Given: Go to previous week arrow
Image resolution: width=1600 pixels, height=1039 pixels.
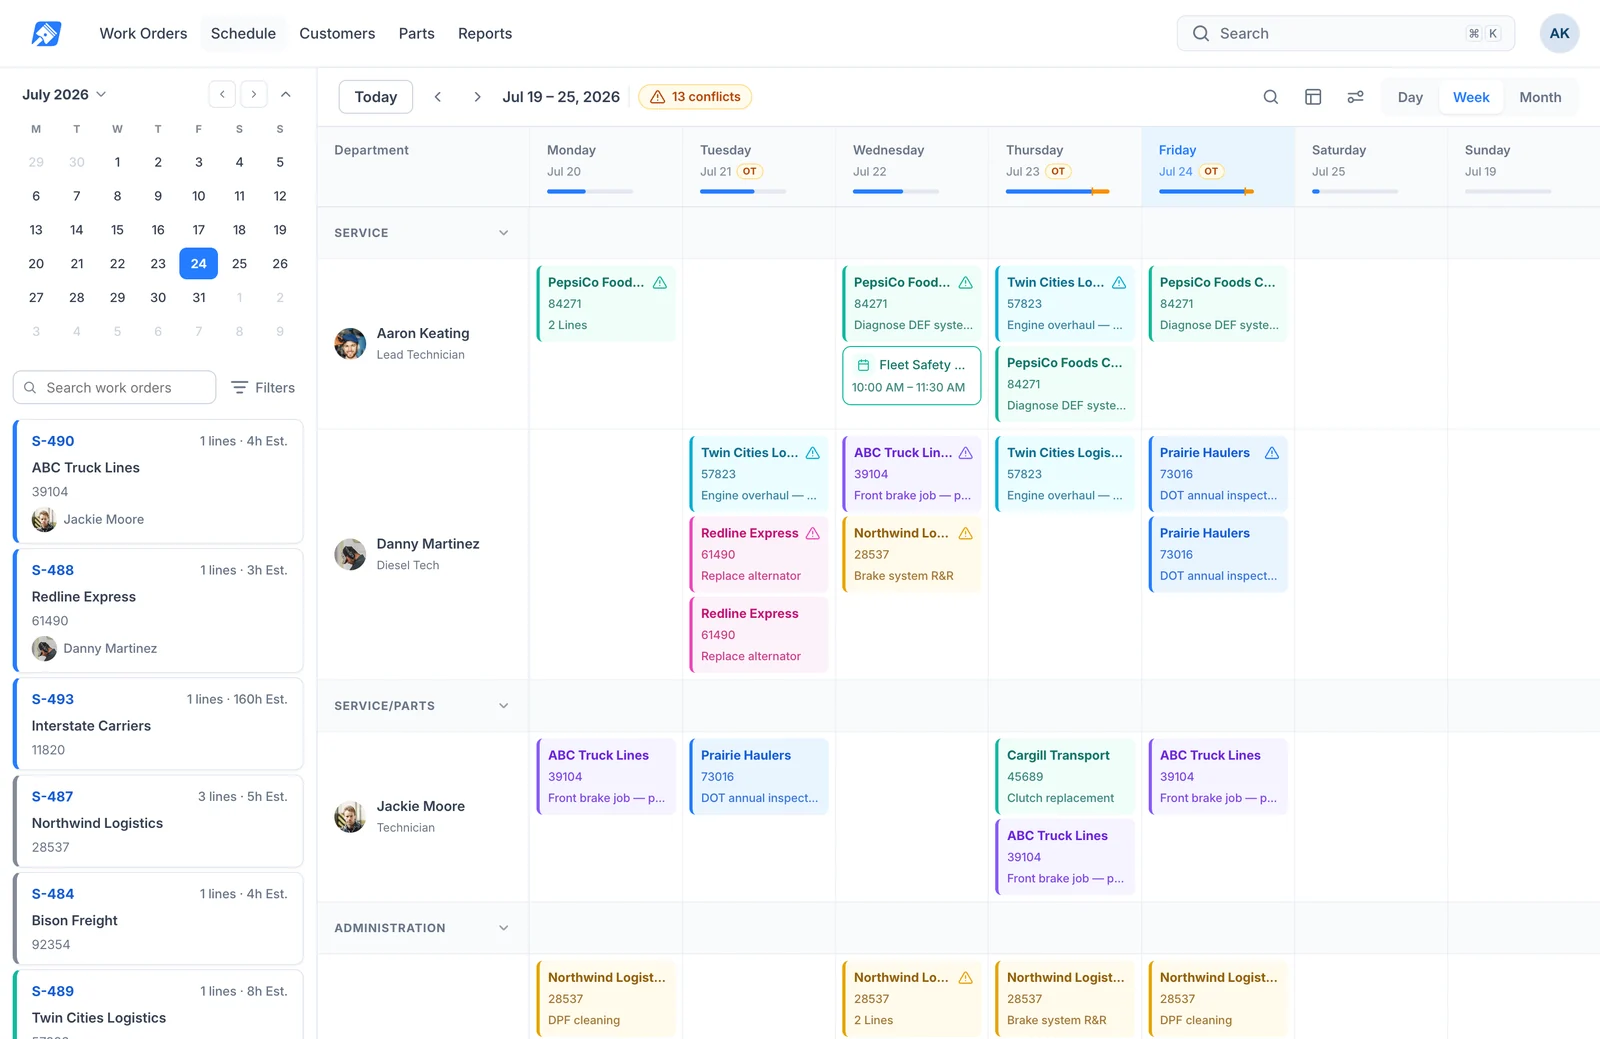Looking at the screenshot, I should click(437, 97).
